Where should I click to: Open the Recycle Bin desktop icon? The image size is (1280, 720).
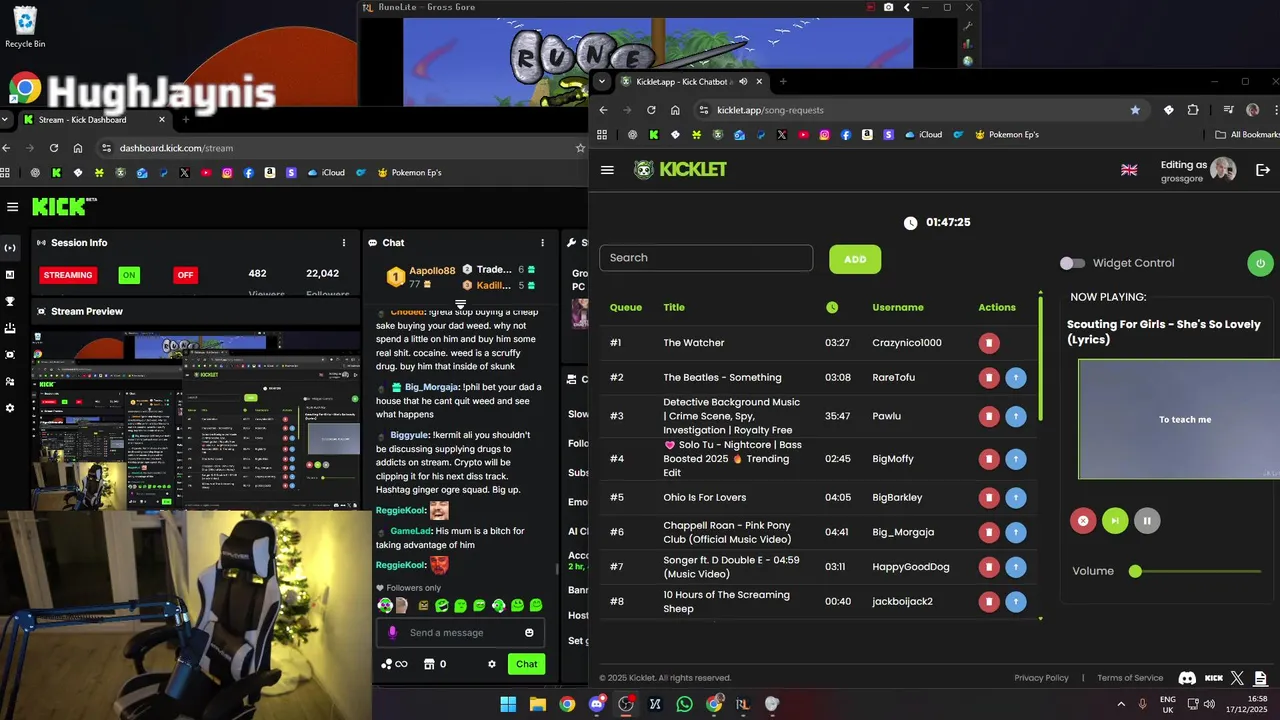pyautogui.click(x=25, y=27)
